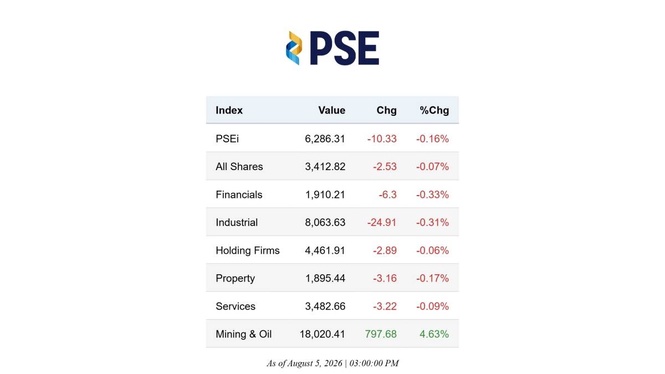The width and height of the screenshot is (665, 374).
Task: Click Industrial's -24.91 change value
Action: 382,222
